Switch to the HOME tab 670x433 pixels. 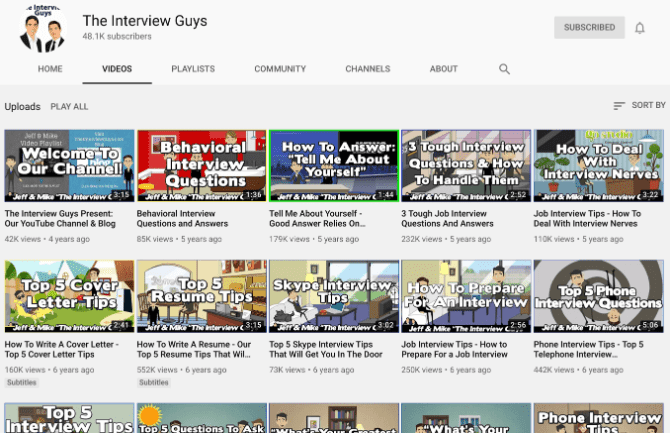click(x=50, y=69)
